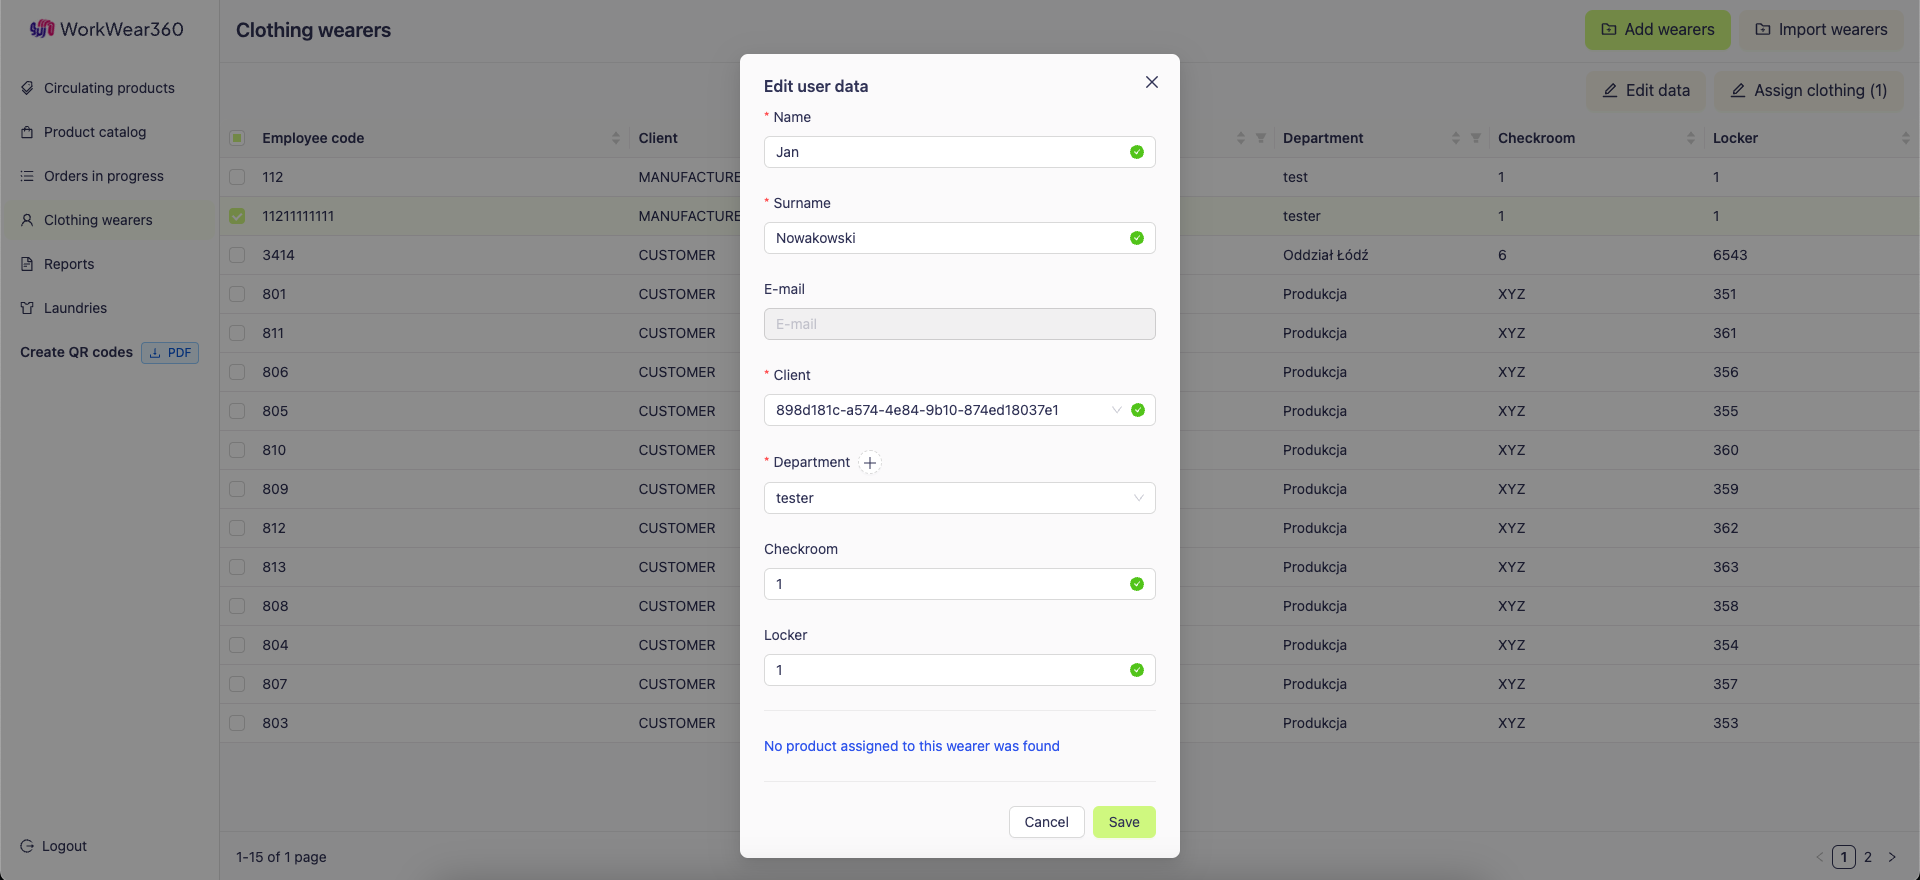The height and width of the screenshot is (880, 1920).
Task: Go to the next page arrow
Action: tap(1892, 857)
